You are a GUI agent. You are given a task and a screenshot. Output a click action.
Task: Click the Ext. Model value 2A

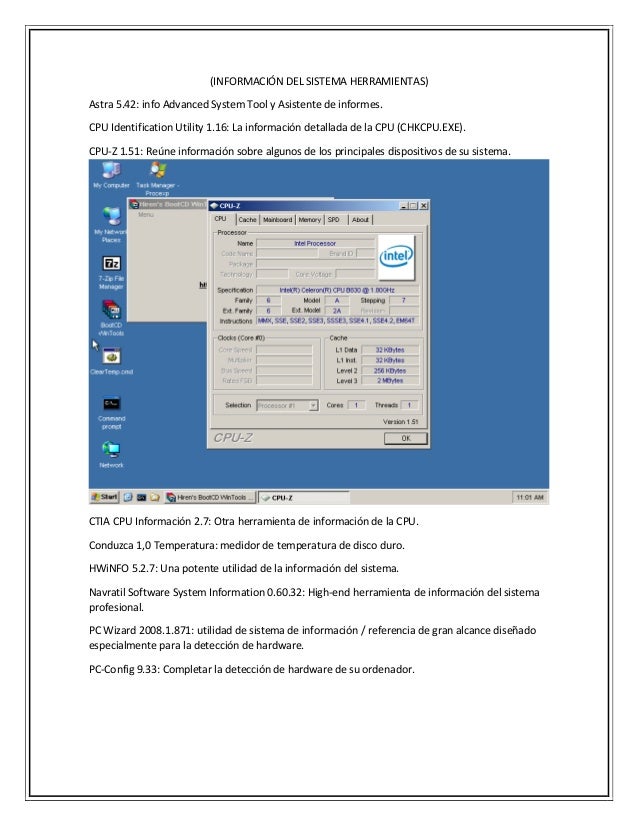point(337,311)
